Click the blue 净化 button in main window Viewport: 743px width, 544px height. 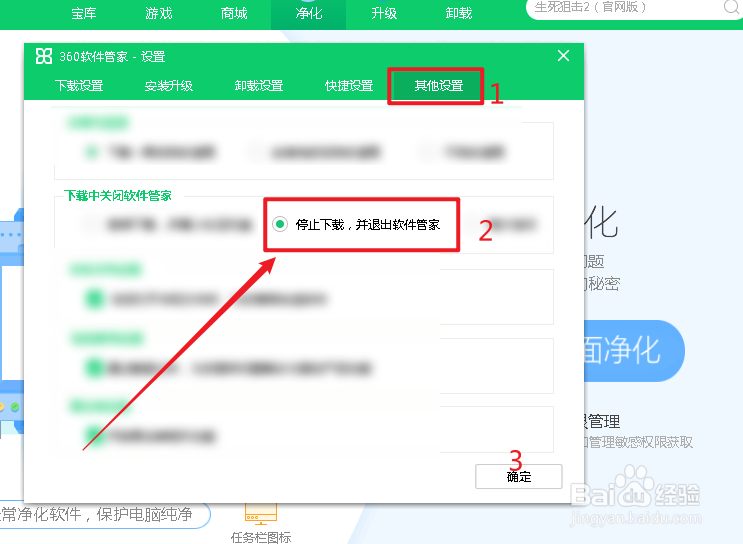pos(634,351)
